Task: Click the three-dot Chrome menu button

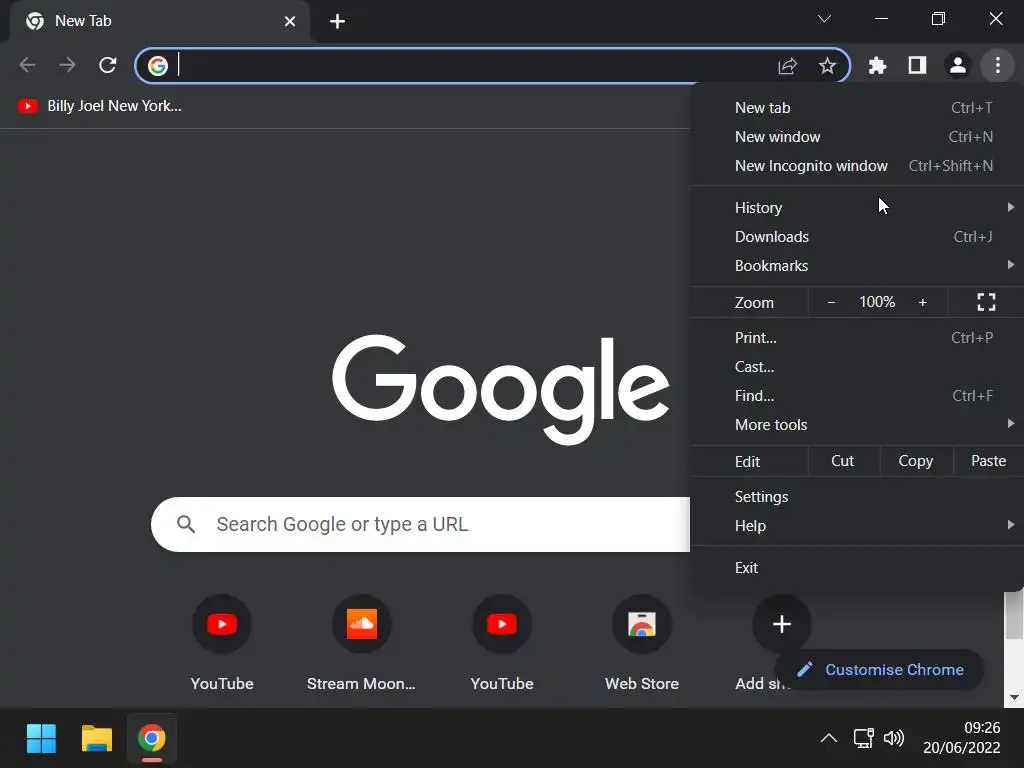Action: [997, 65]
